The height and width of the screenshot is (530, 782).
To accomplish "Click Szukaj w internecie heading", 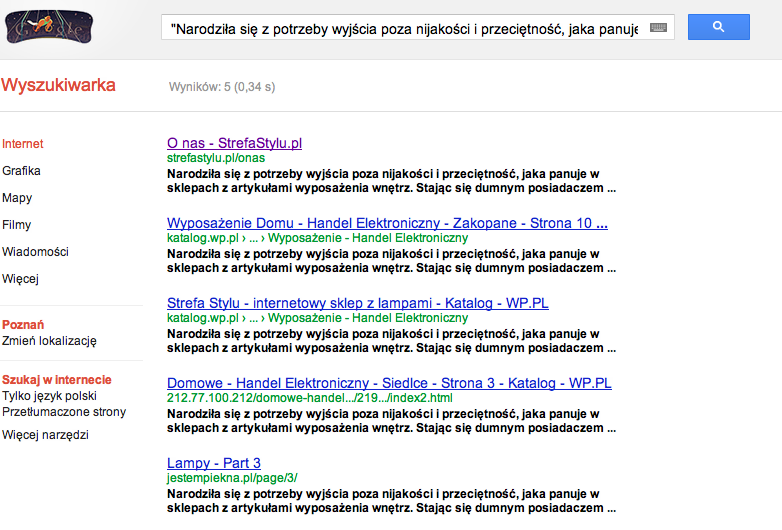I will (56, 380).
